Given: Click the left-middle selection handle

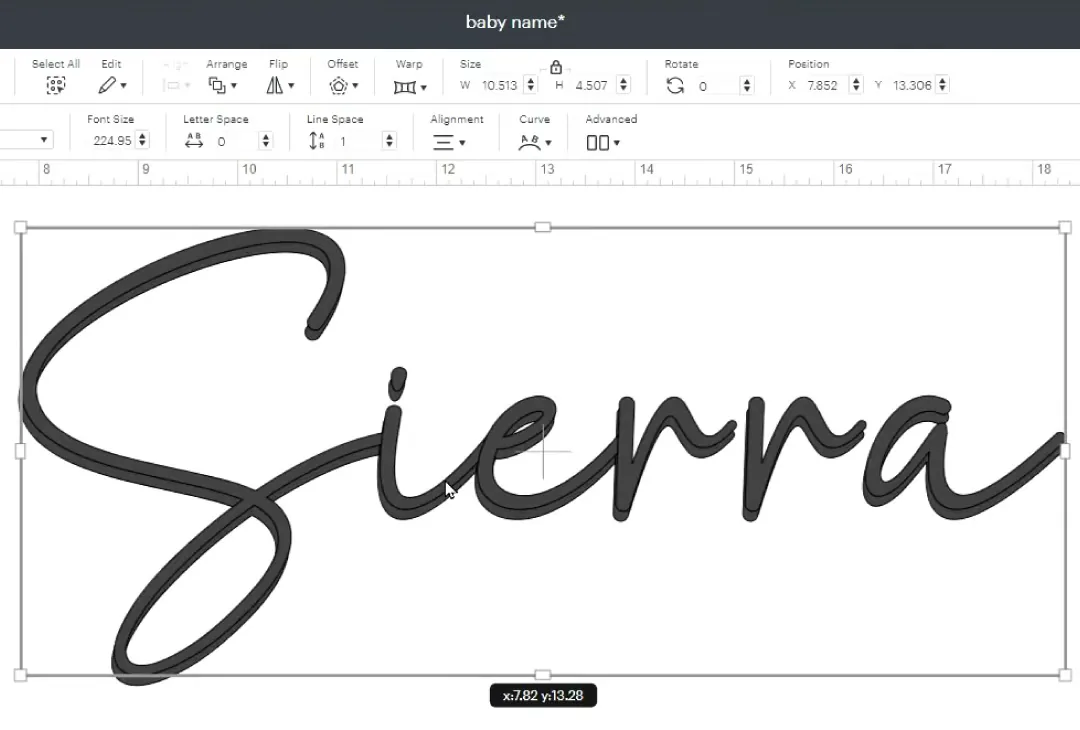Looking at the screenshot, I should 21,451.
